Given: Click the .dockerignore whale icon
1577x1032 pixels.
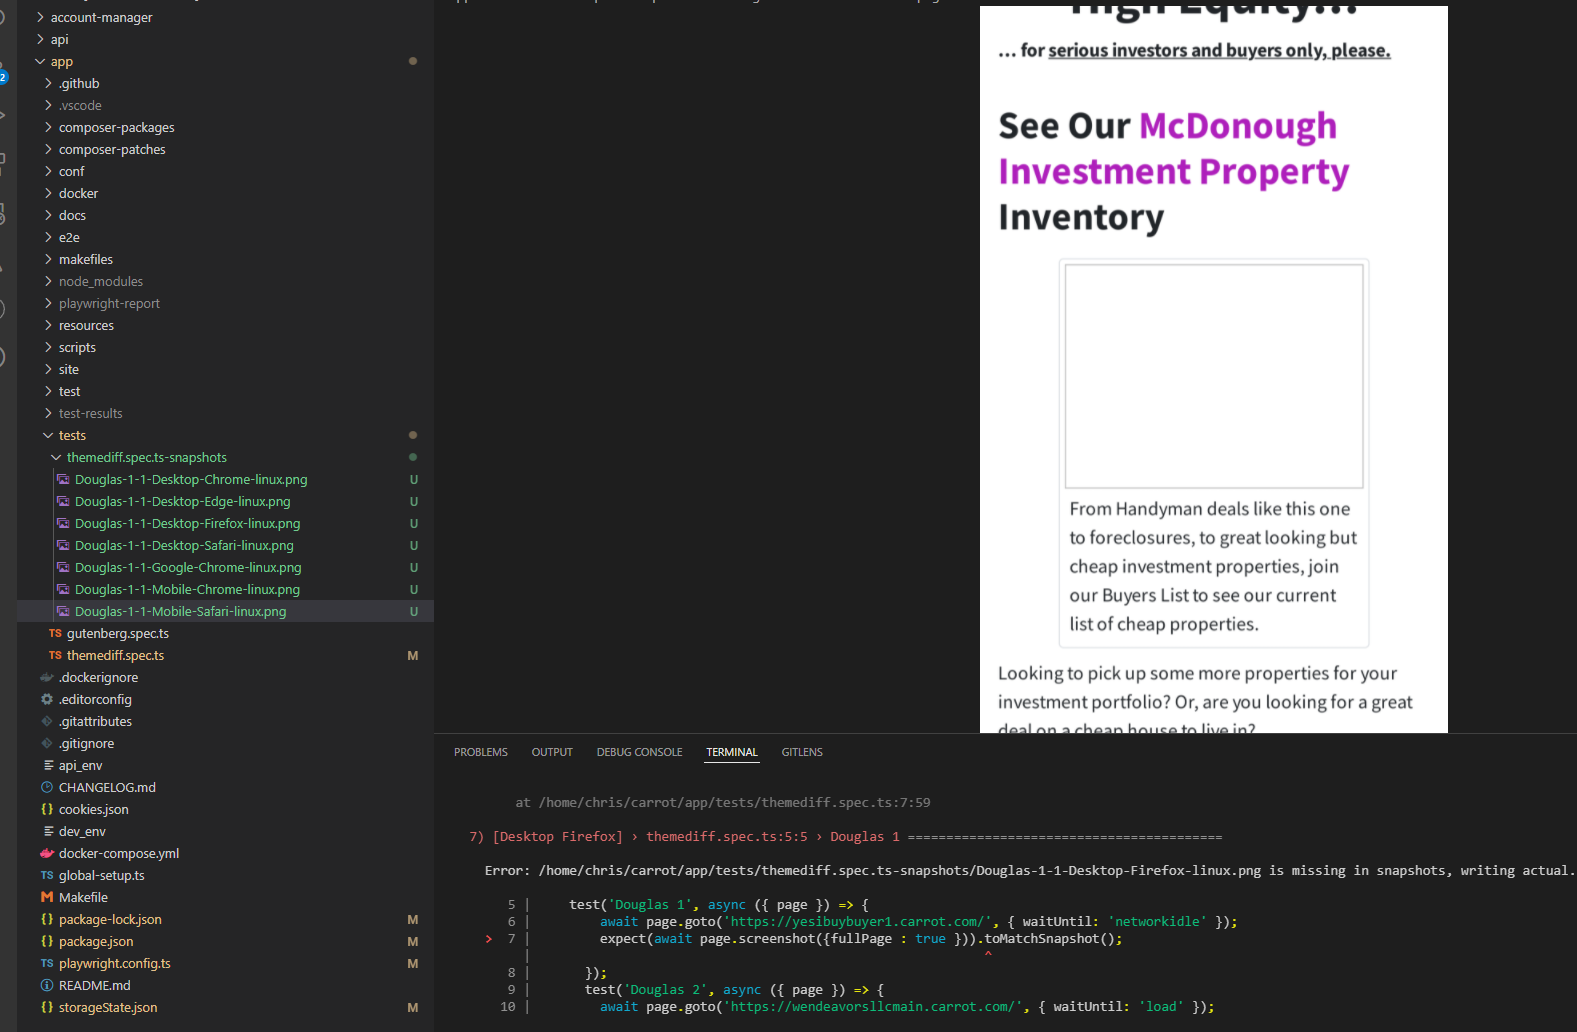Looking at the screenshot, I should pos(47,677).
